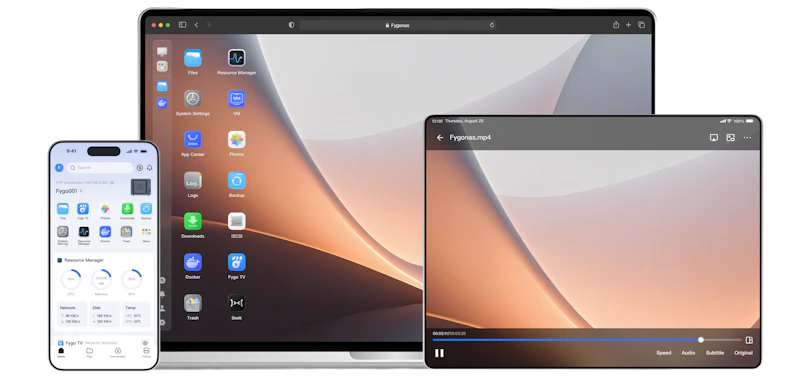Select the Docker shortcut in the laptop sidebar
This screenshot has width=800, height=387.
[162, 103]
